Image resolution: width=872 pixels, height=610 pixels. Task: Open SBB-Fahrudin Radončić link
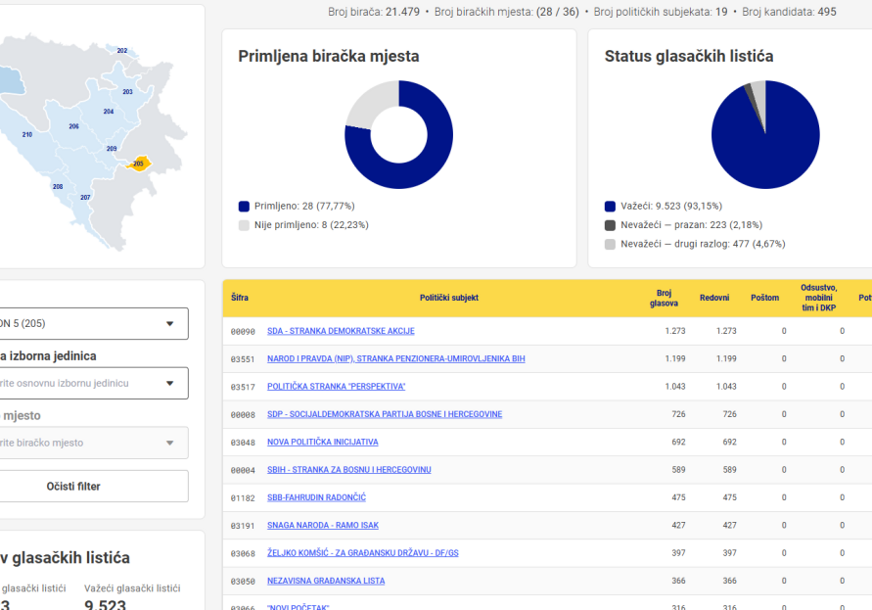click(316, 498)
